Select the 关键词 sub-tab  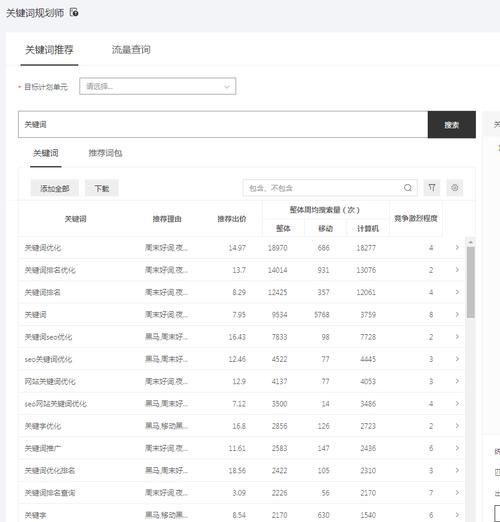point(46,153)
